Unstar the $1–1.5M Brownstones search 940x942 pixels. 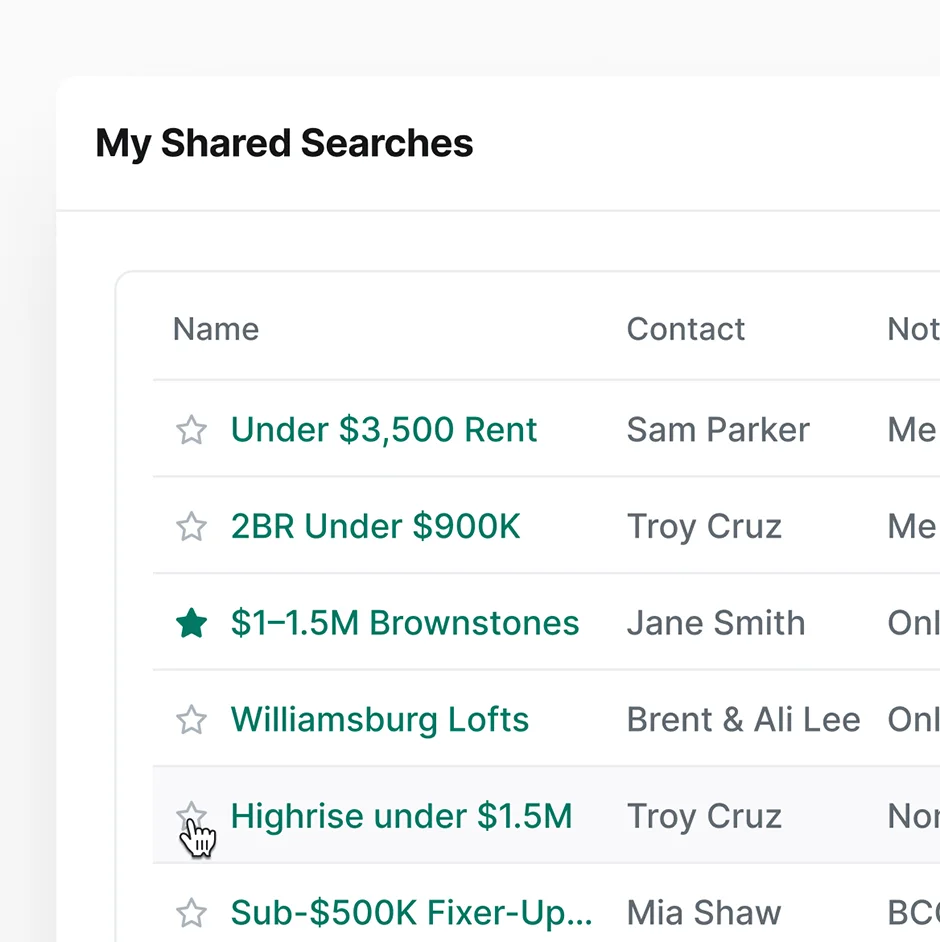click(191, 624)
